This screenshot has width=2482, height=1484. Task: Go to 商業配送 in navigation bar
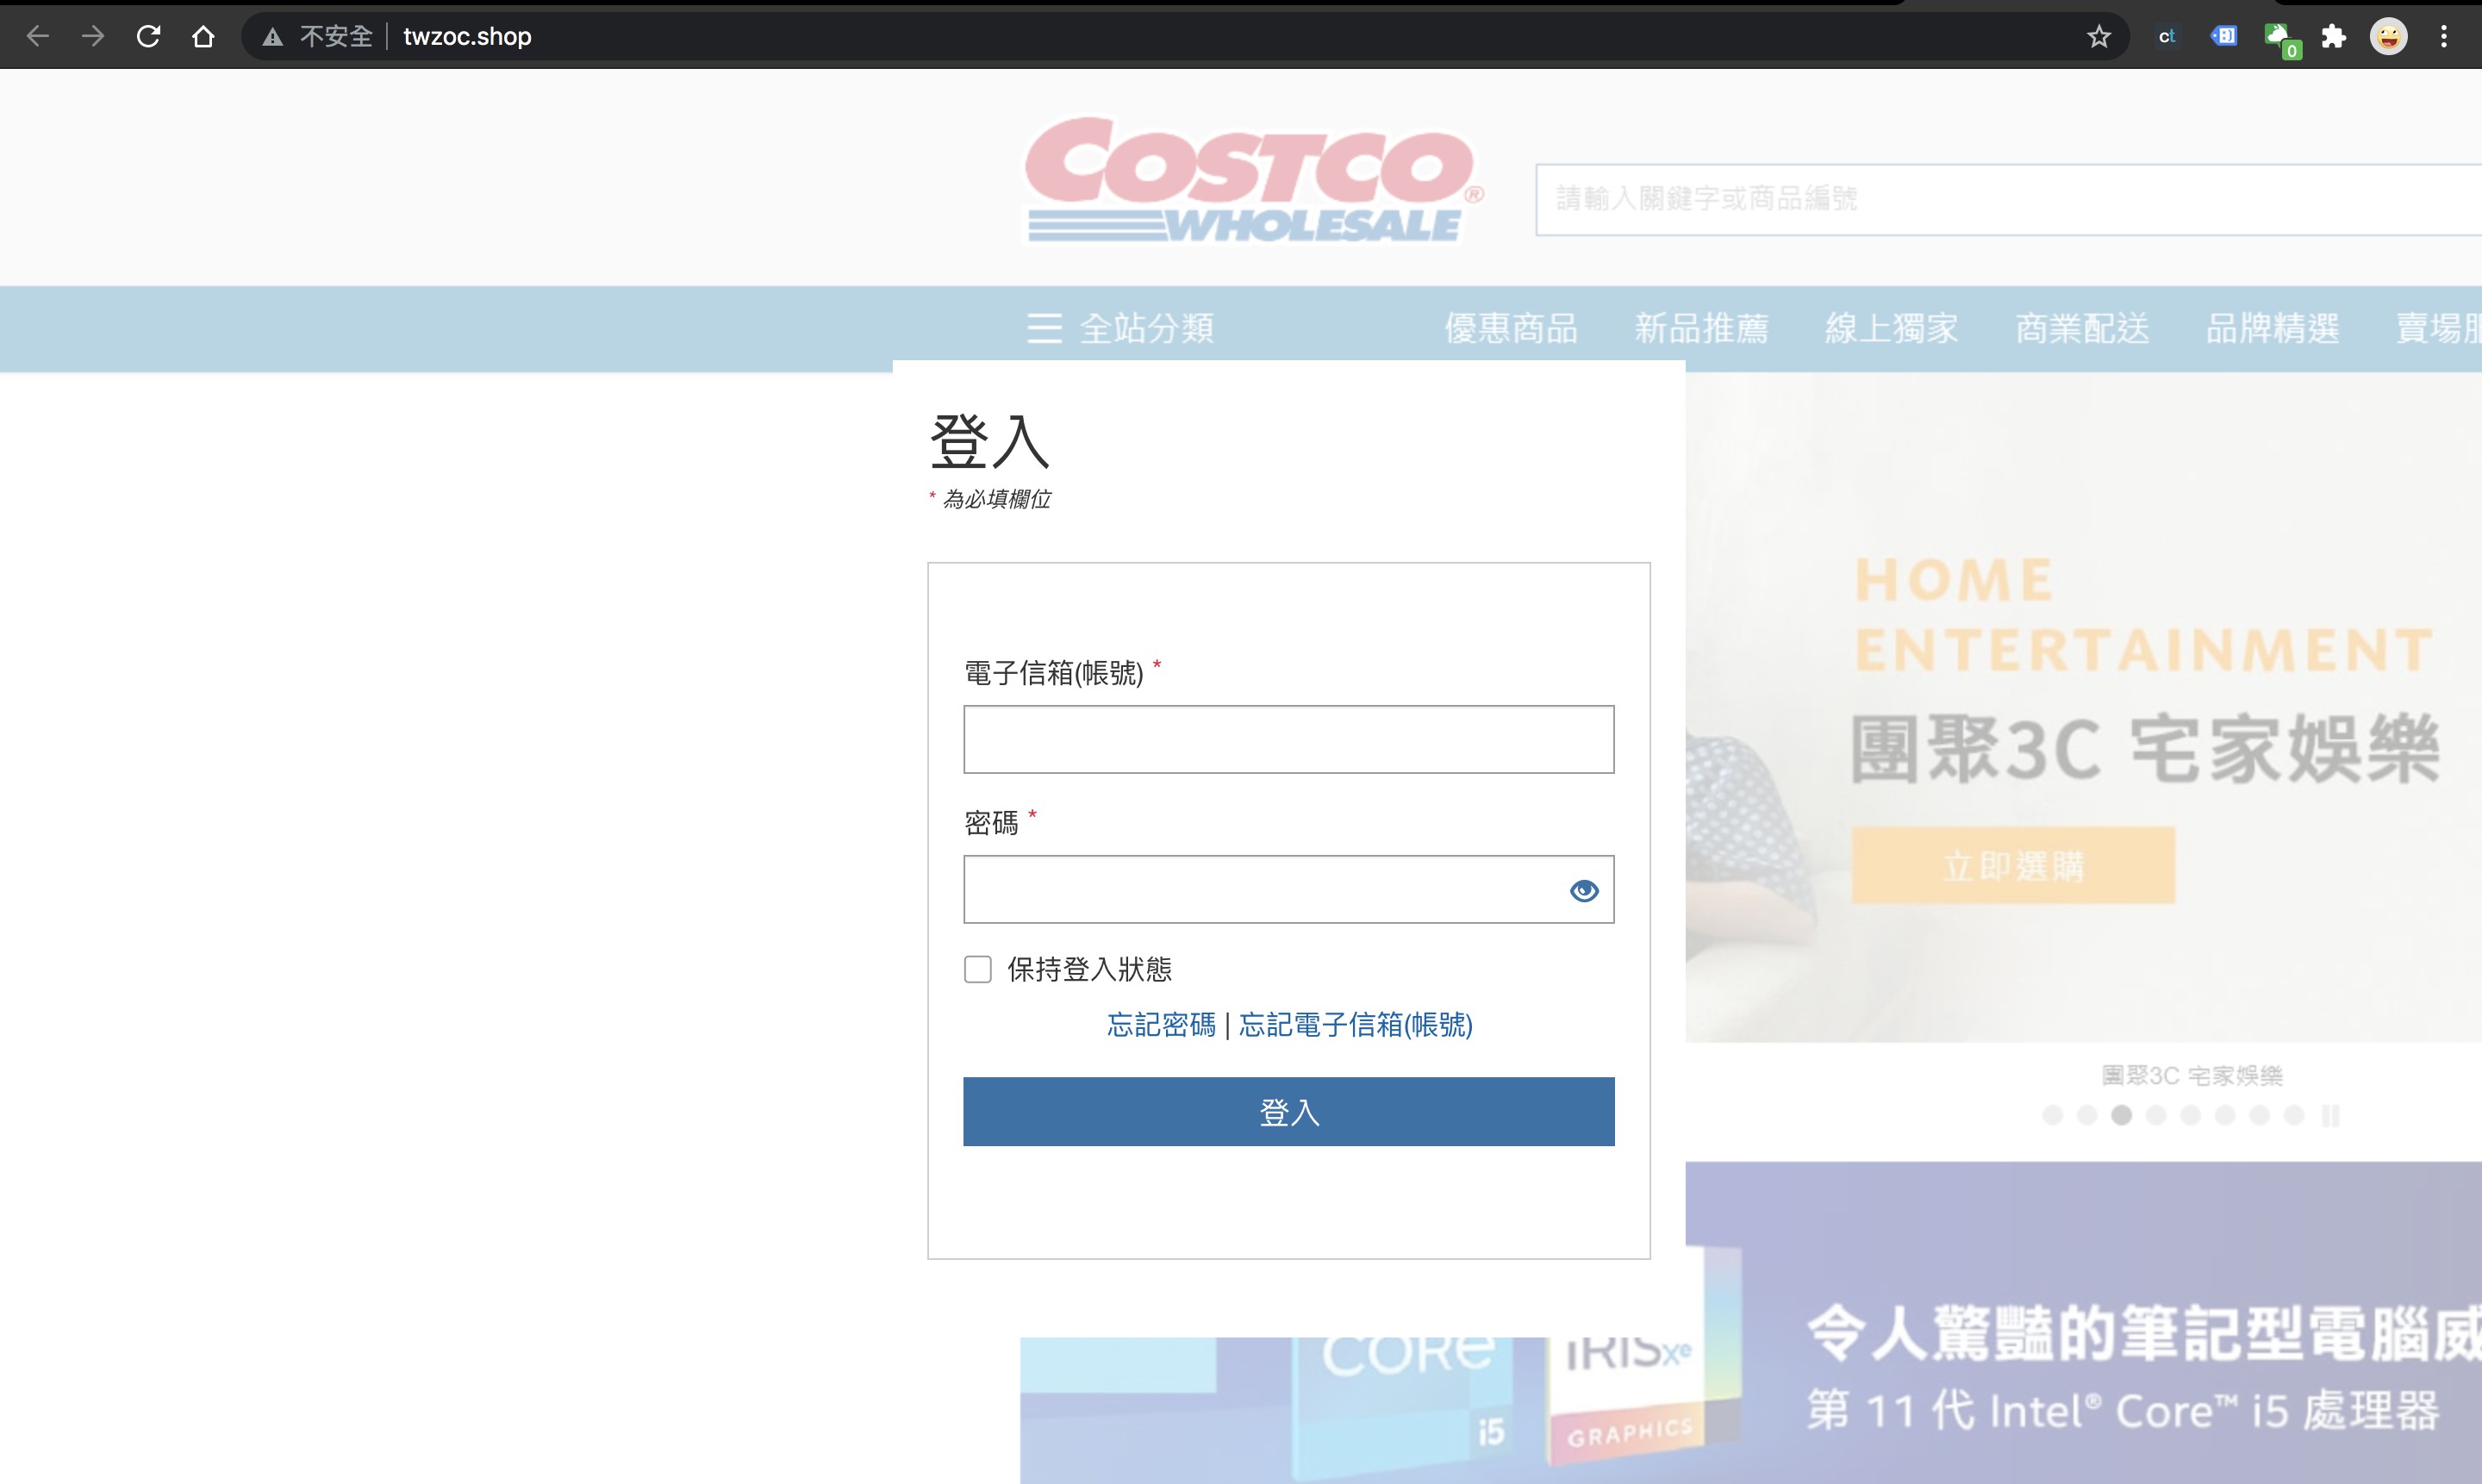(x=2082, y=328)
